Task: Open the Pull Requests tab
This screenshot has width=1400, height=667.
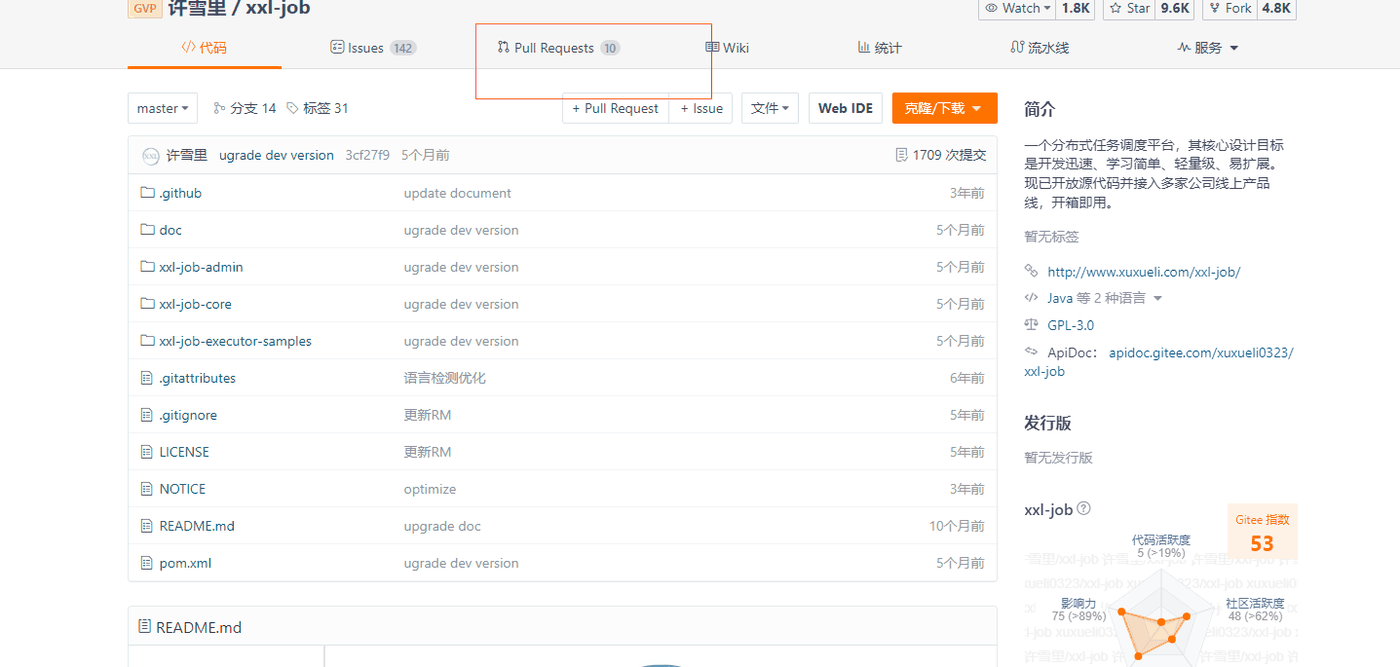Action: pos(558,47)
